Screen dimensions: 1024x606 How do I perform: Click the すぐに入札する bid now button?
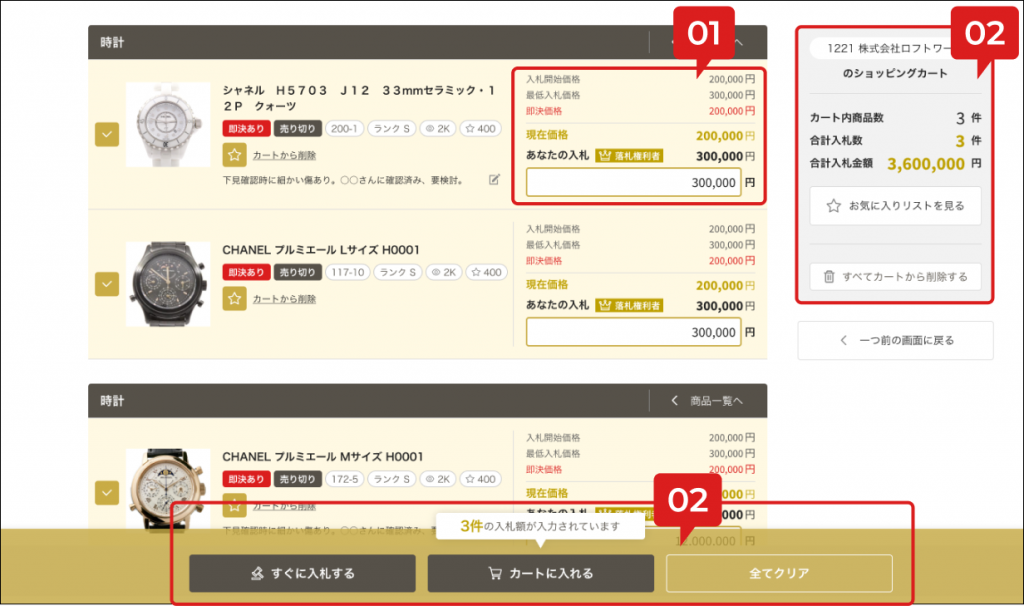[302, 573]
